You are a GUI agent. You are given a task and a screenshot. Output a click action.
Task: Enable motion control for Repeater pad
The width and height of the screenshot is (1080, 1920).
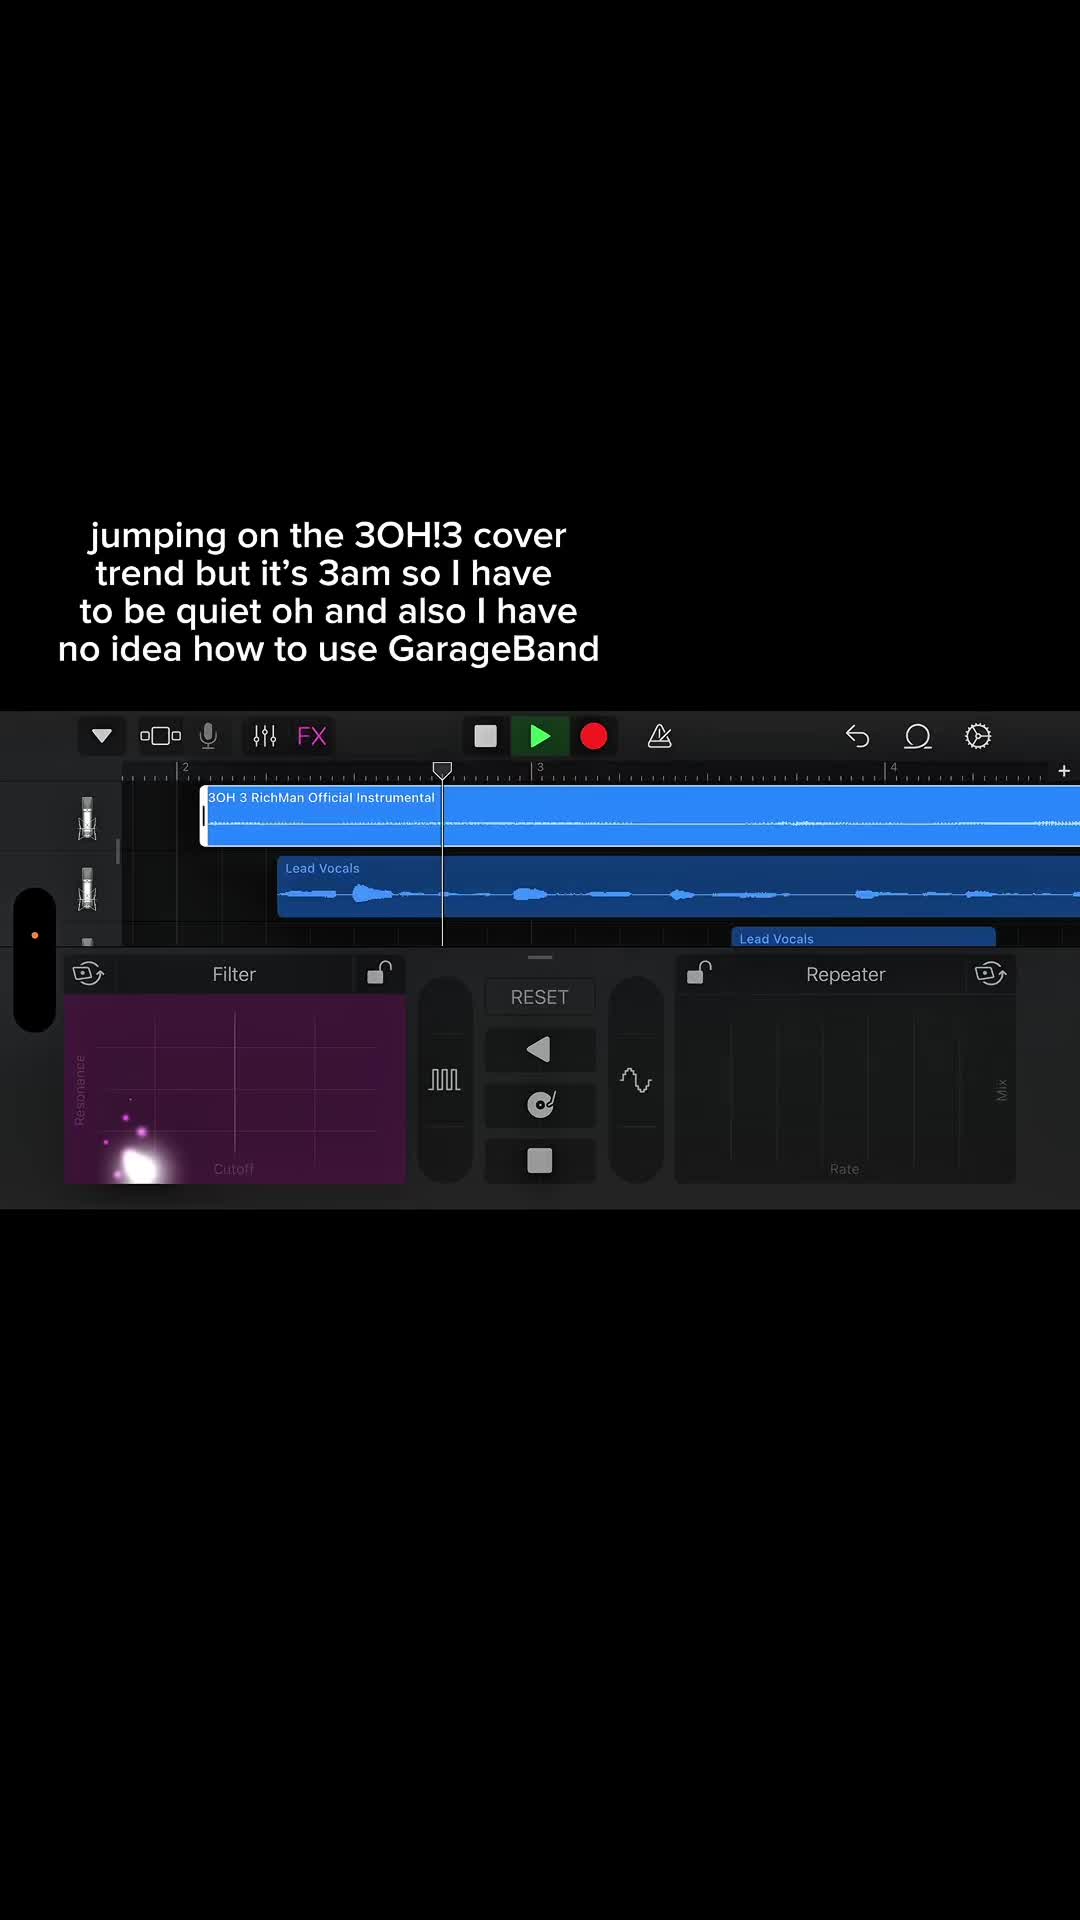click(990, 974)
